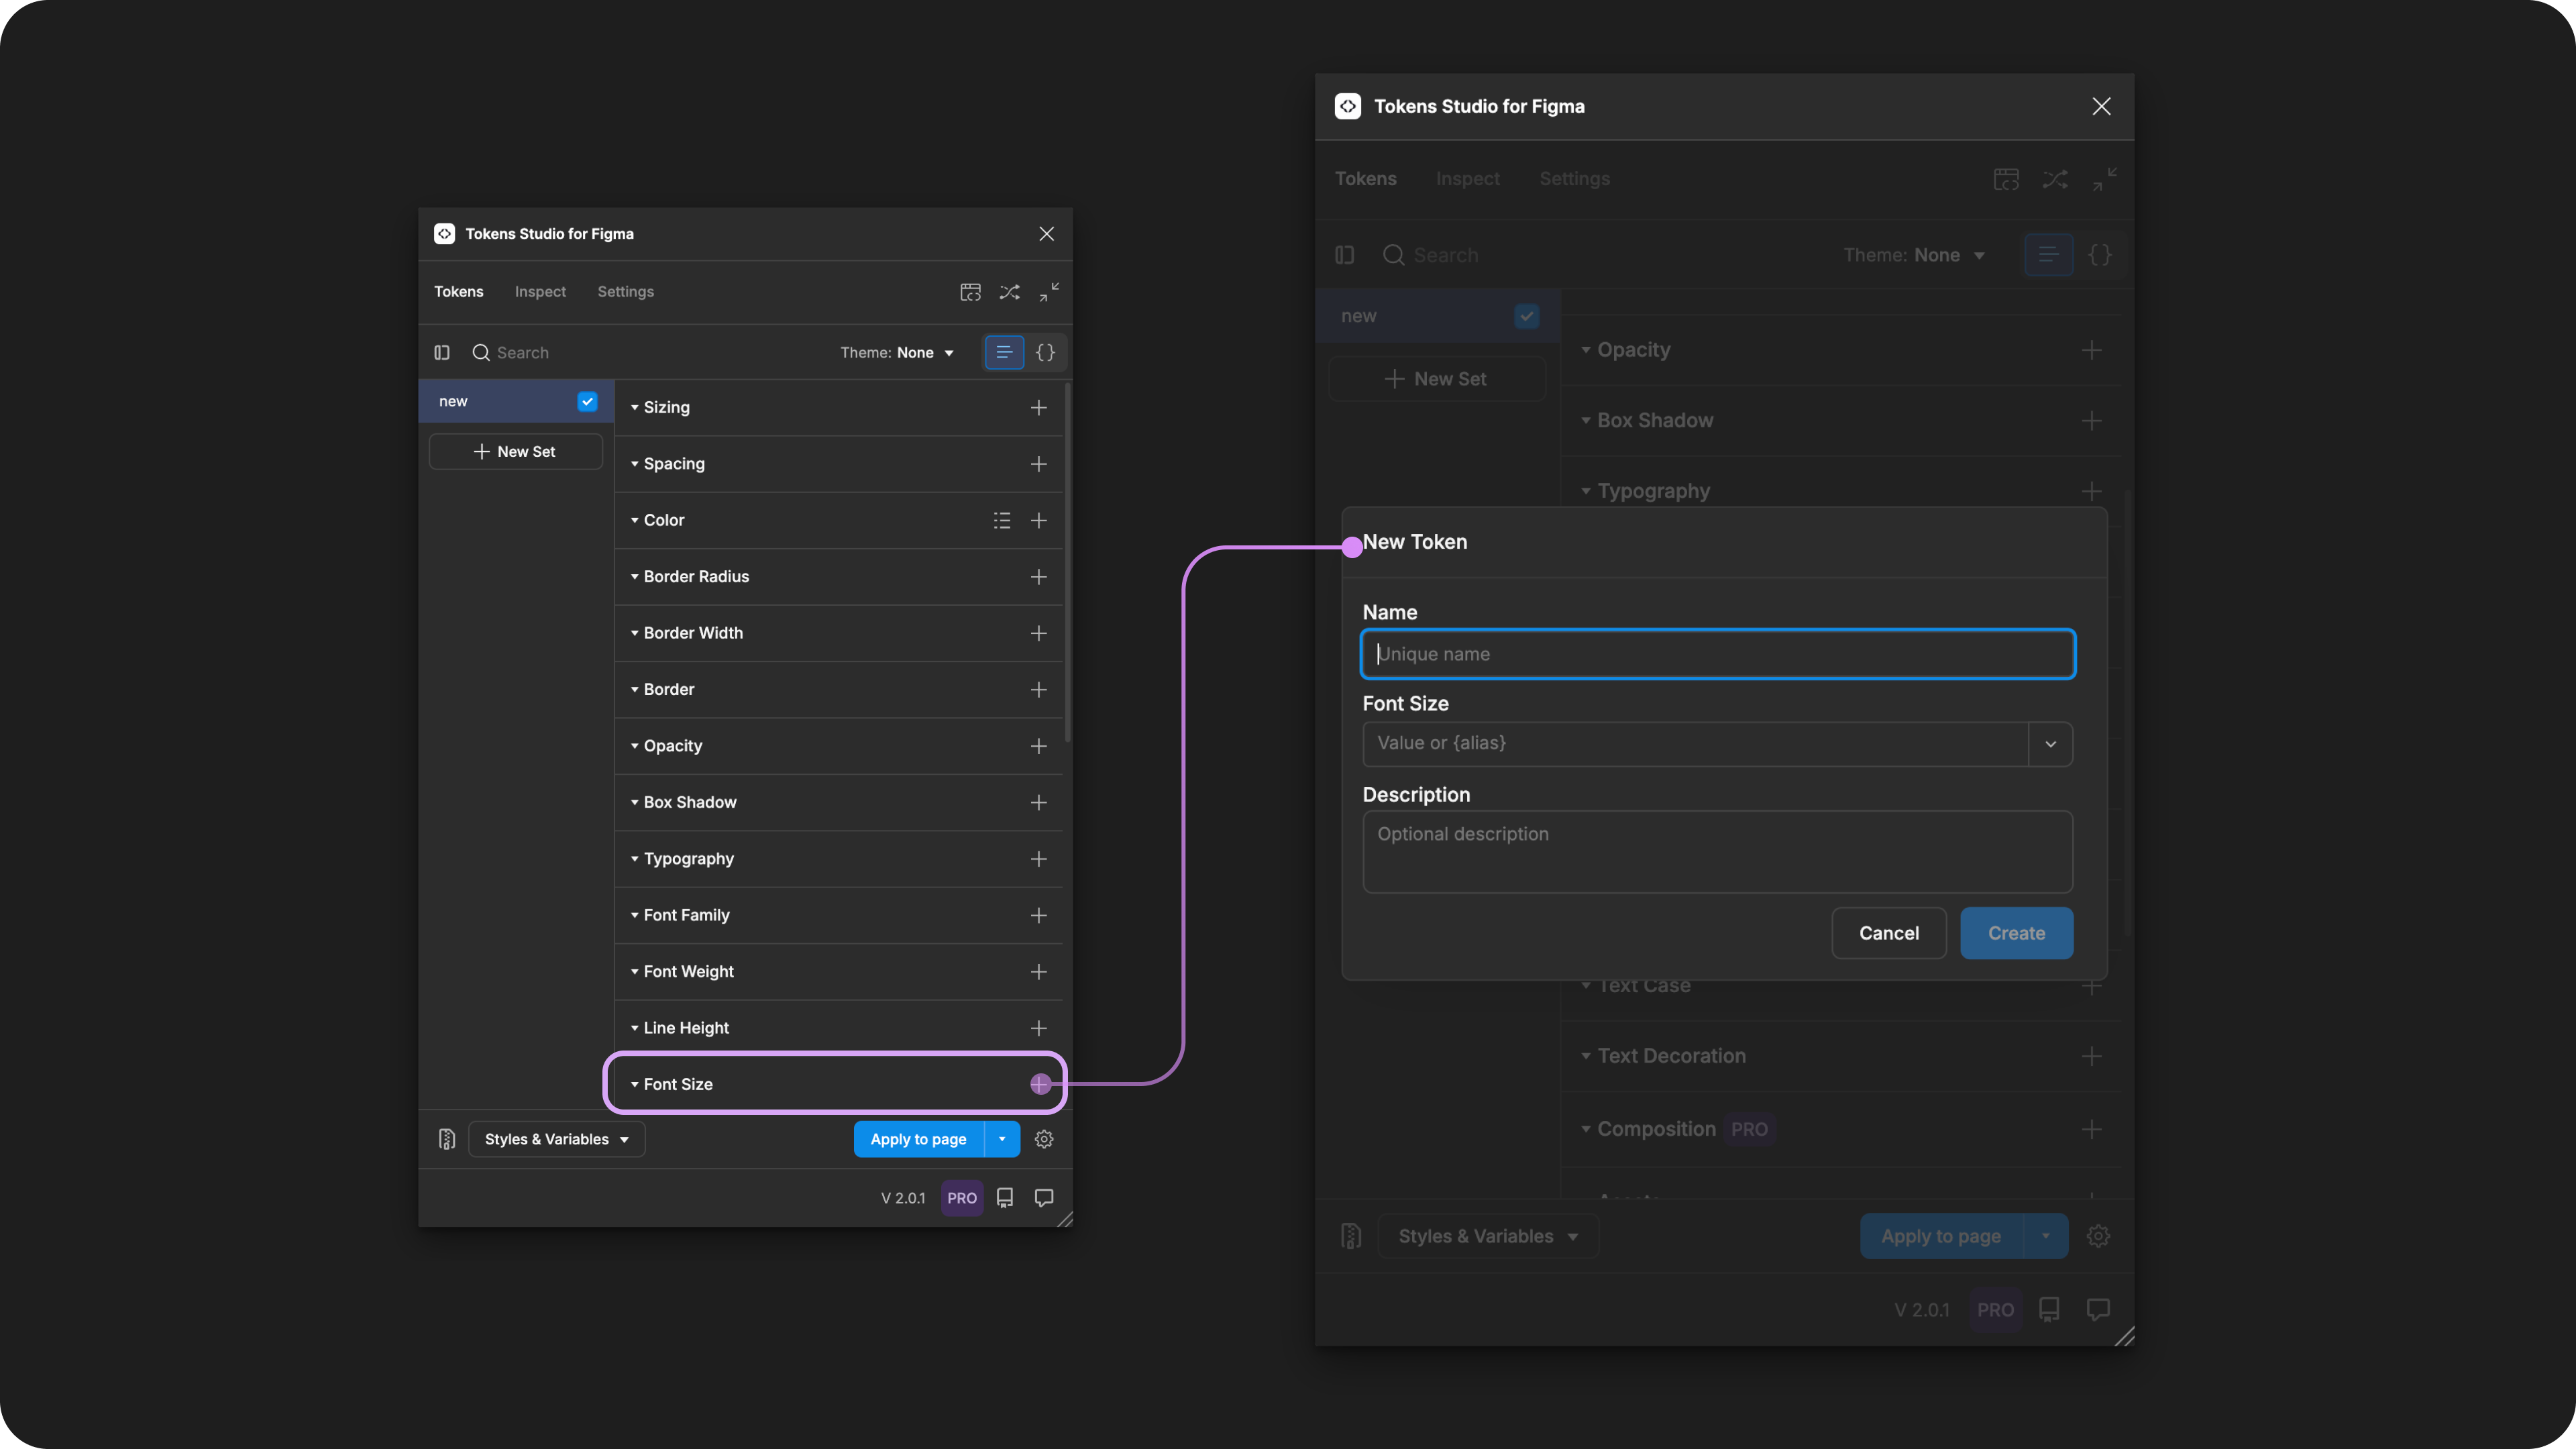Collapse the Spacing group
The image size is (2576, 1449).
click(634, 464)
